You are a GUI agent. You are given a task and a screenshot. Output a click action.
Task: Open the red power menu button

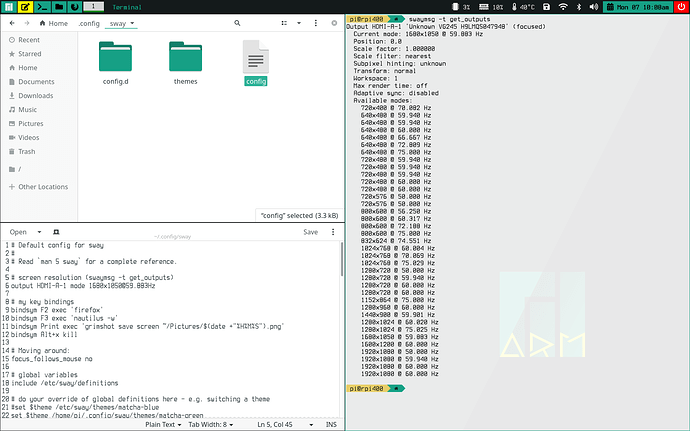pyautogui.click(x=682, y=7)
